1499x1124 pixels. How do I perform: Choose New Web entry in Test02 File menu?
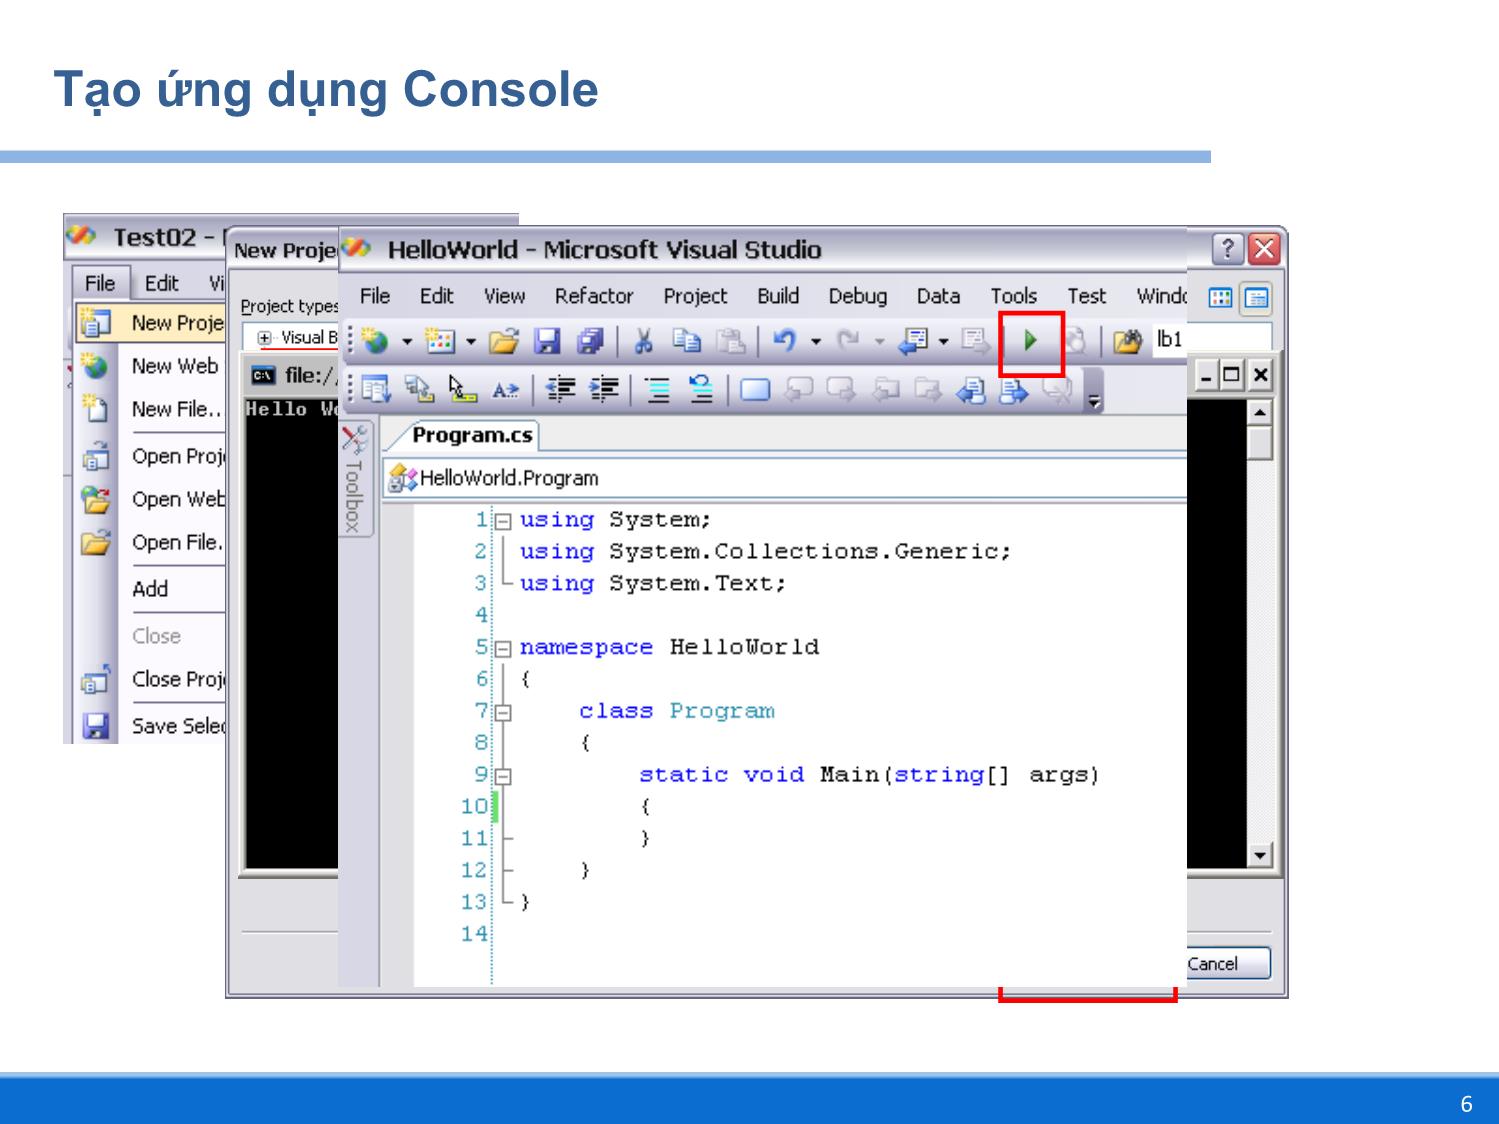point(150,366)
